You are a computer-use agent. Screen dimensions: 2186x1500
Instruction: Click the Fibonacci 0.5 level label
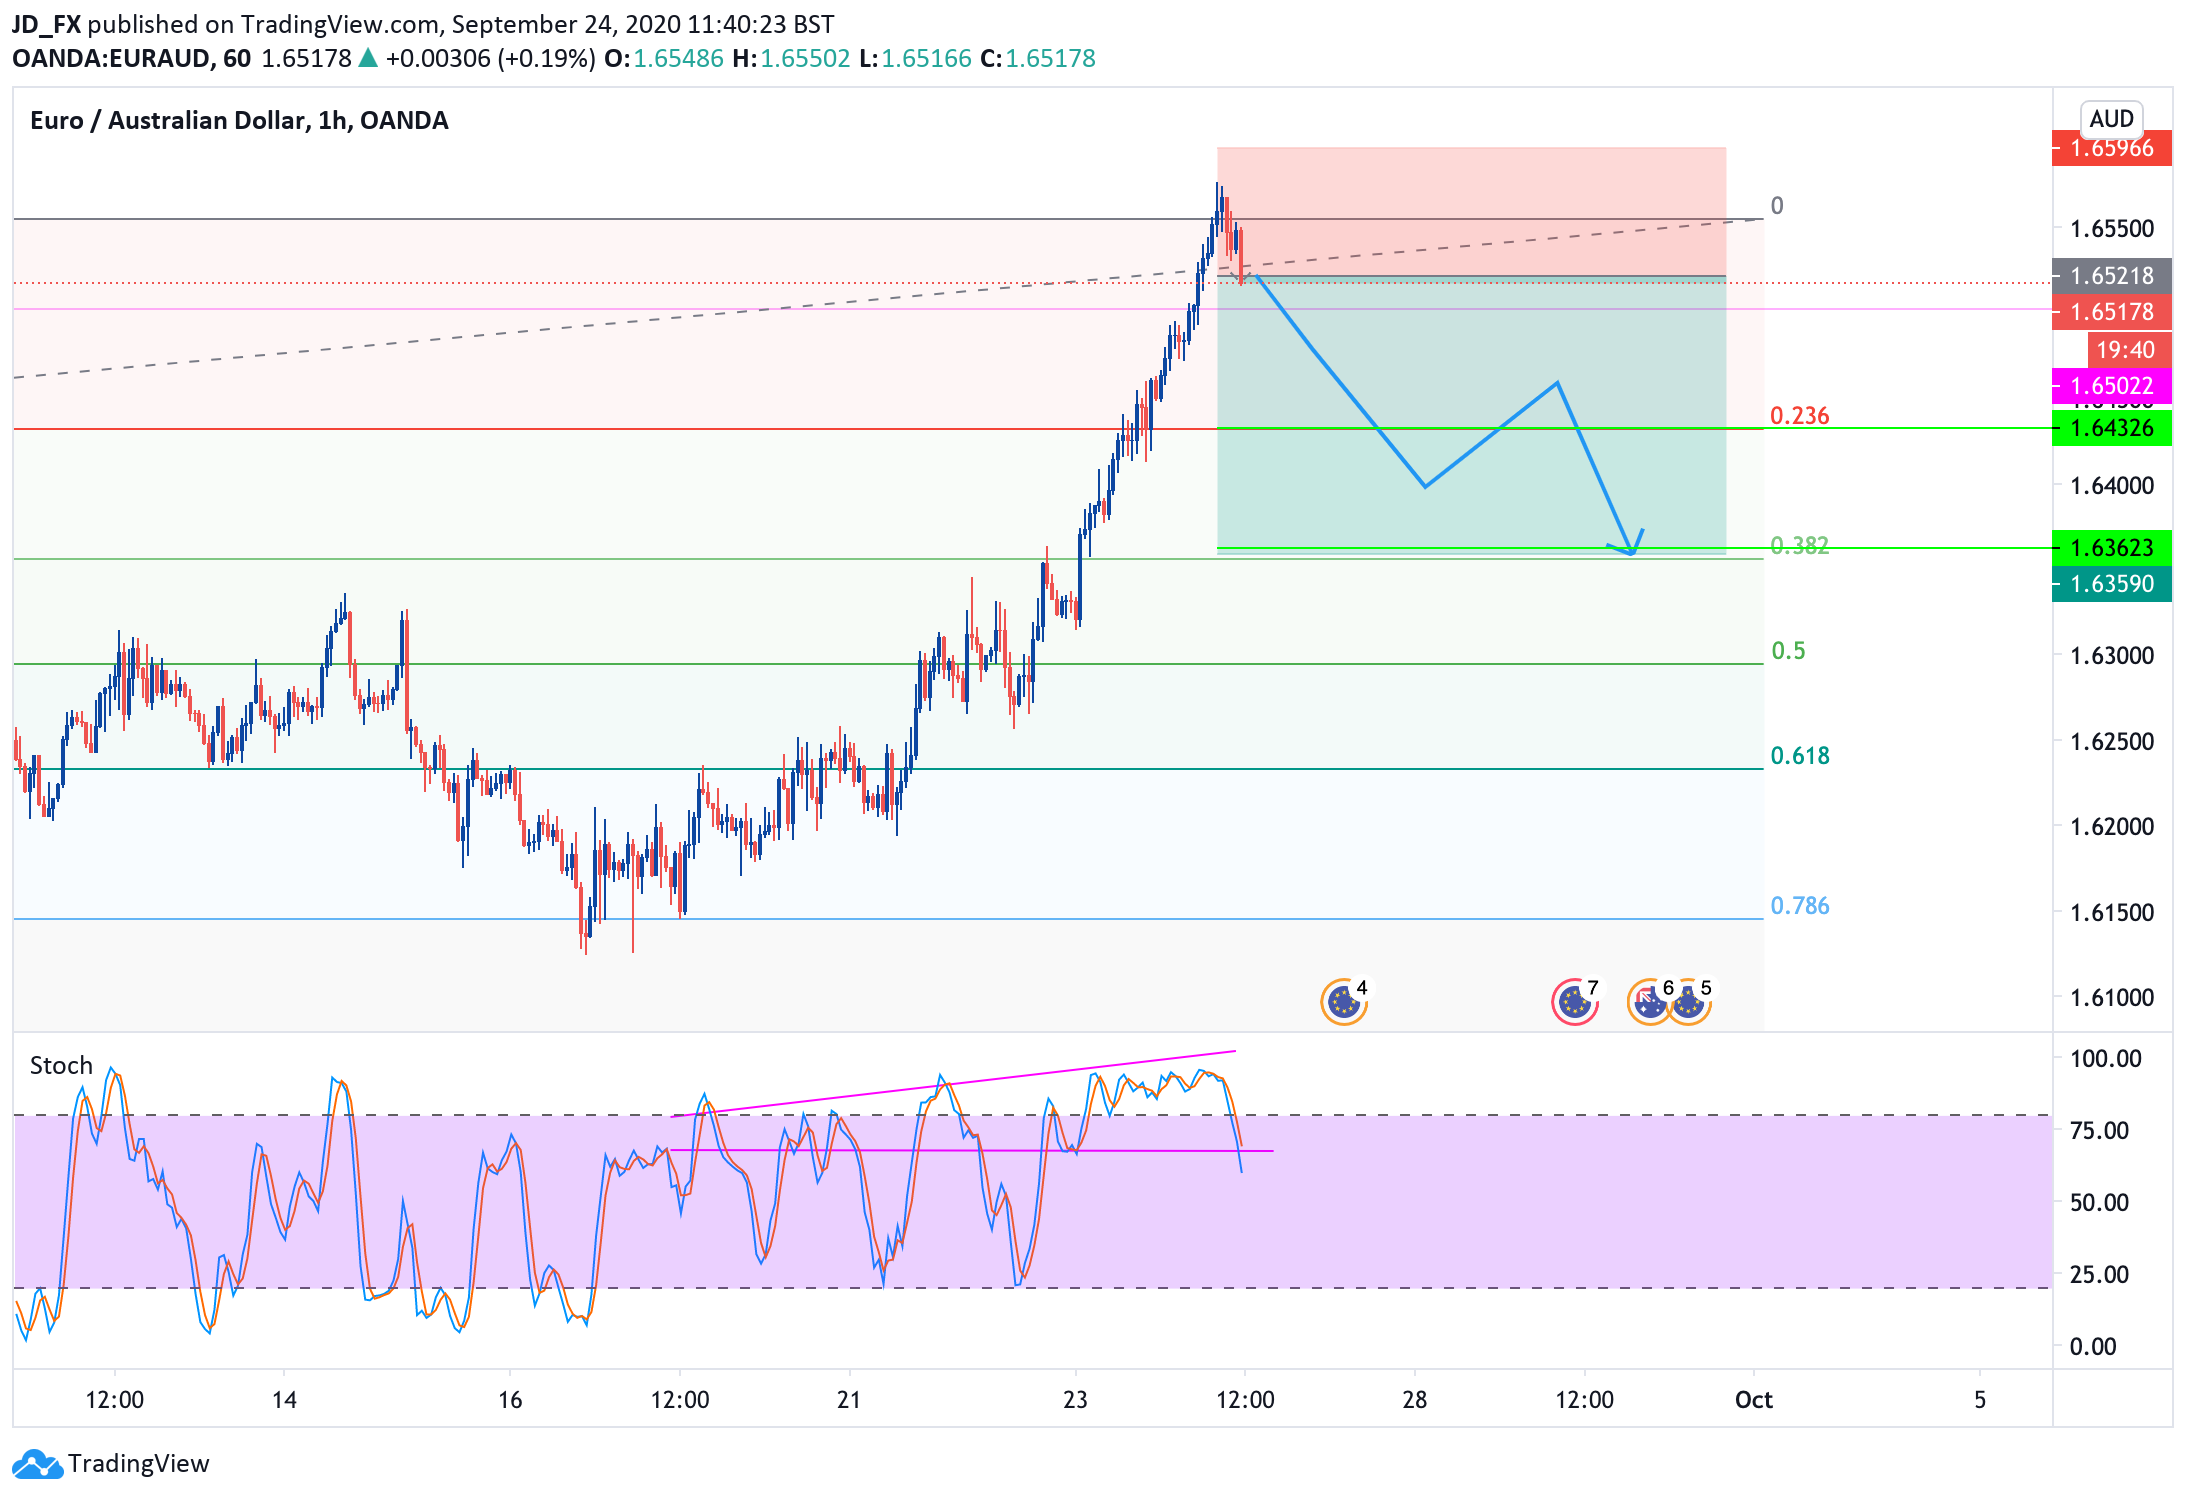pyautogui.click(x=1788, y=651)
